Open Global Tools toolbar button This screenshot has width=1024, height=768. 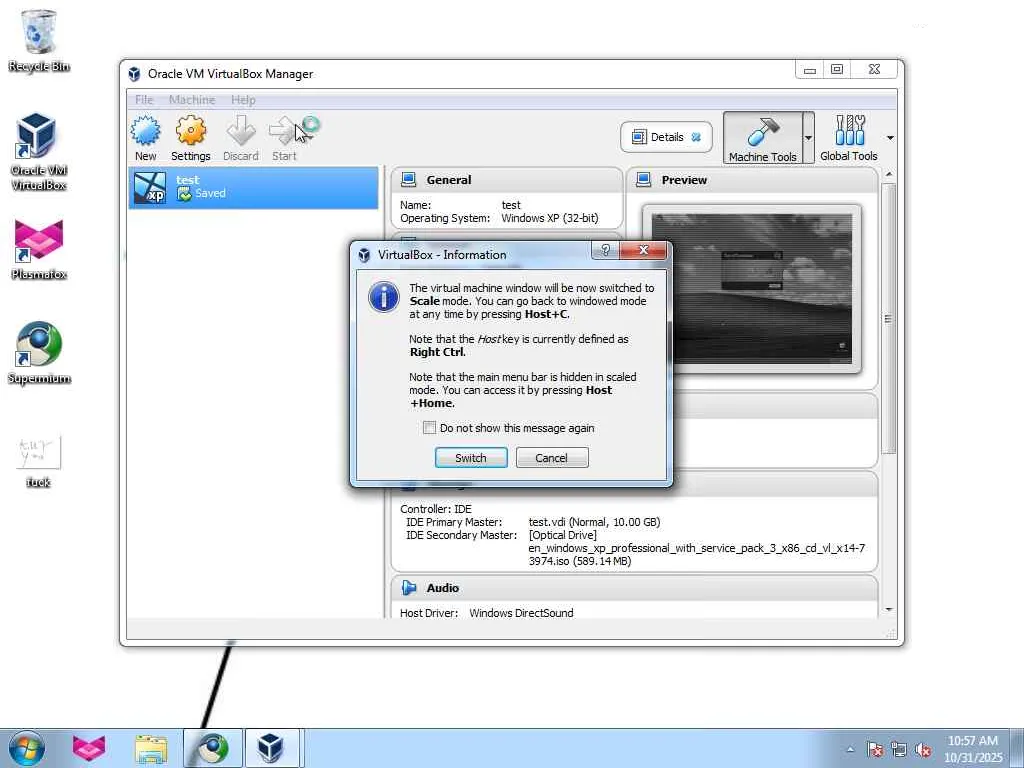(x=848, y=137)
